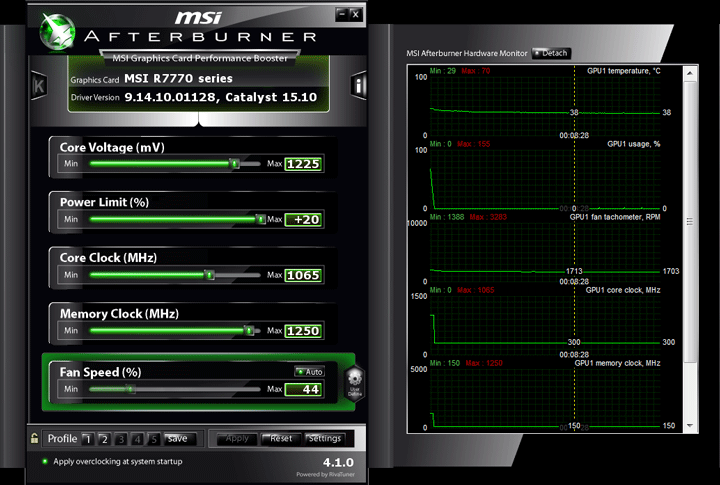Close the Afterburner window
Viewport: 720px width, 485px height.
pos(356,15)
